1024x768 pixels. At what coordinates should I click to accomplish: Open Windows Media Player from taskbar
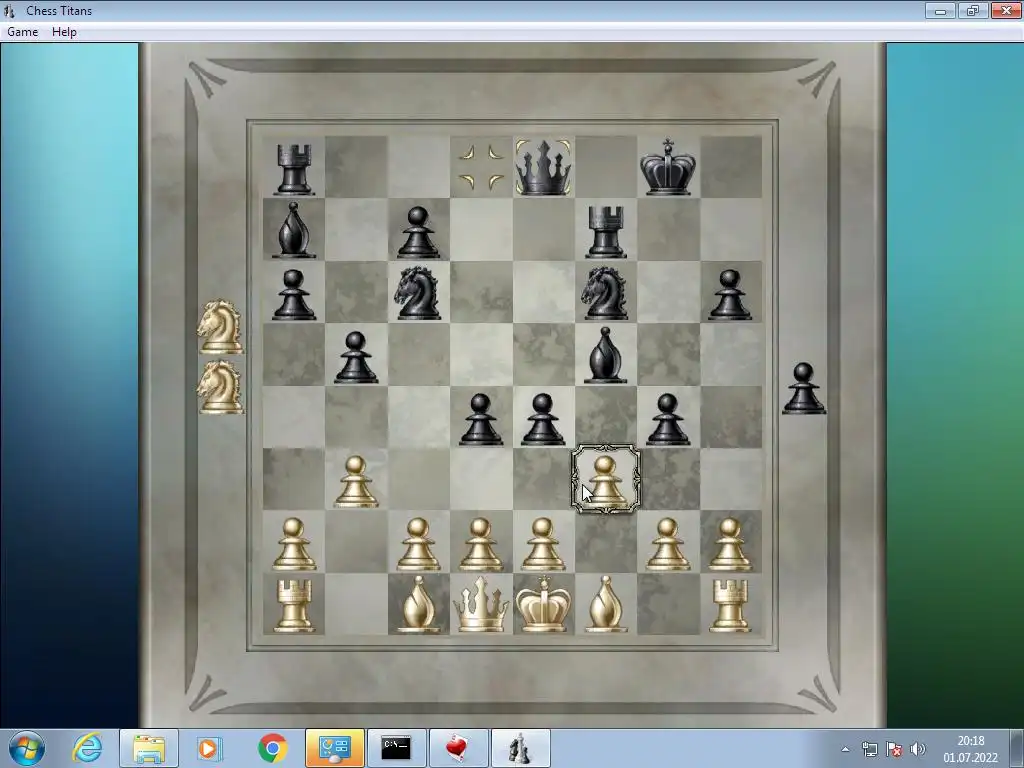(x=210, y=748)
